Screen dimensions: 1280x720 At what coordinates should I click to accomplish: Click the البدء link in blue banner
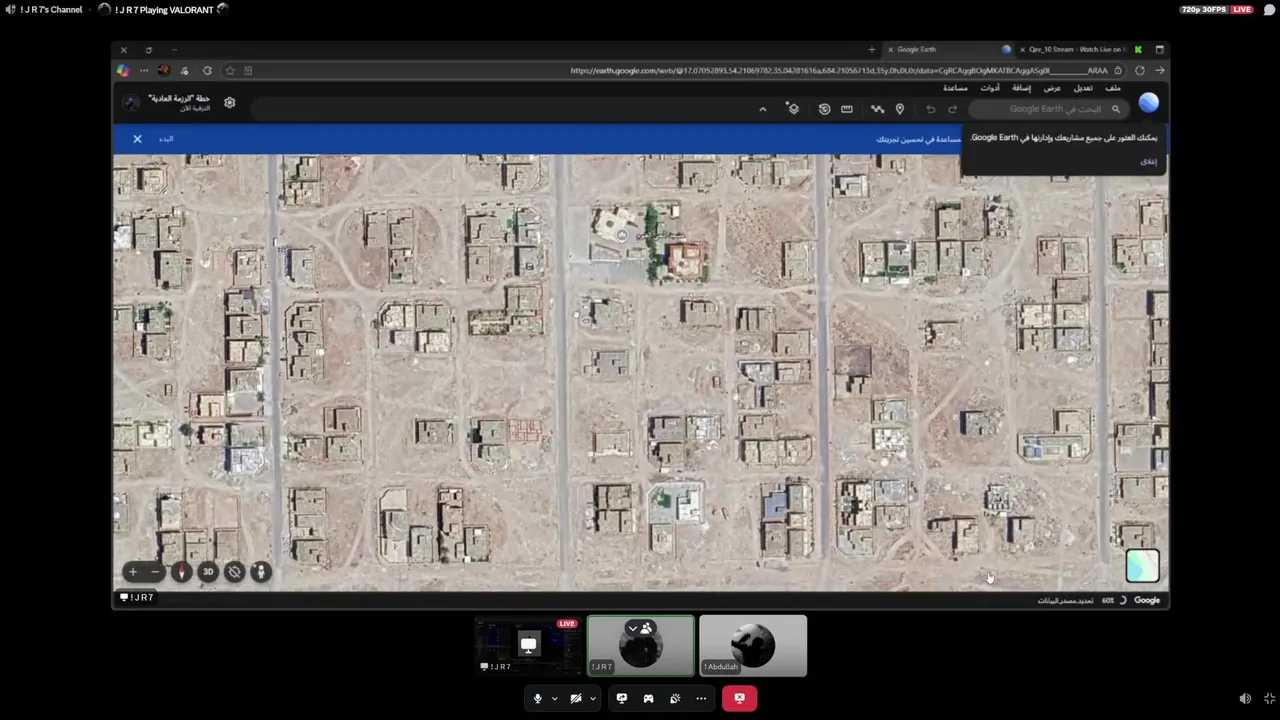[x=166, y=139]
